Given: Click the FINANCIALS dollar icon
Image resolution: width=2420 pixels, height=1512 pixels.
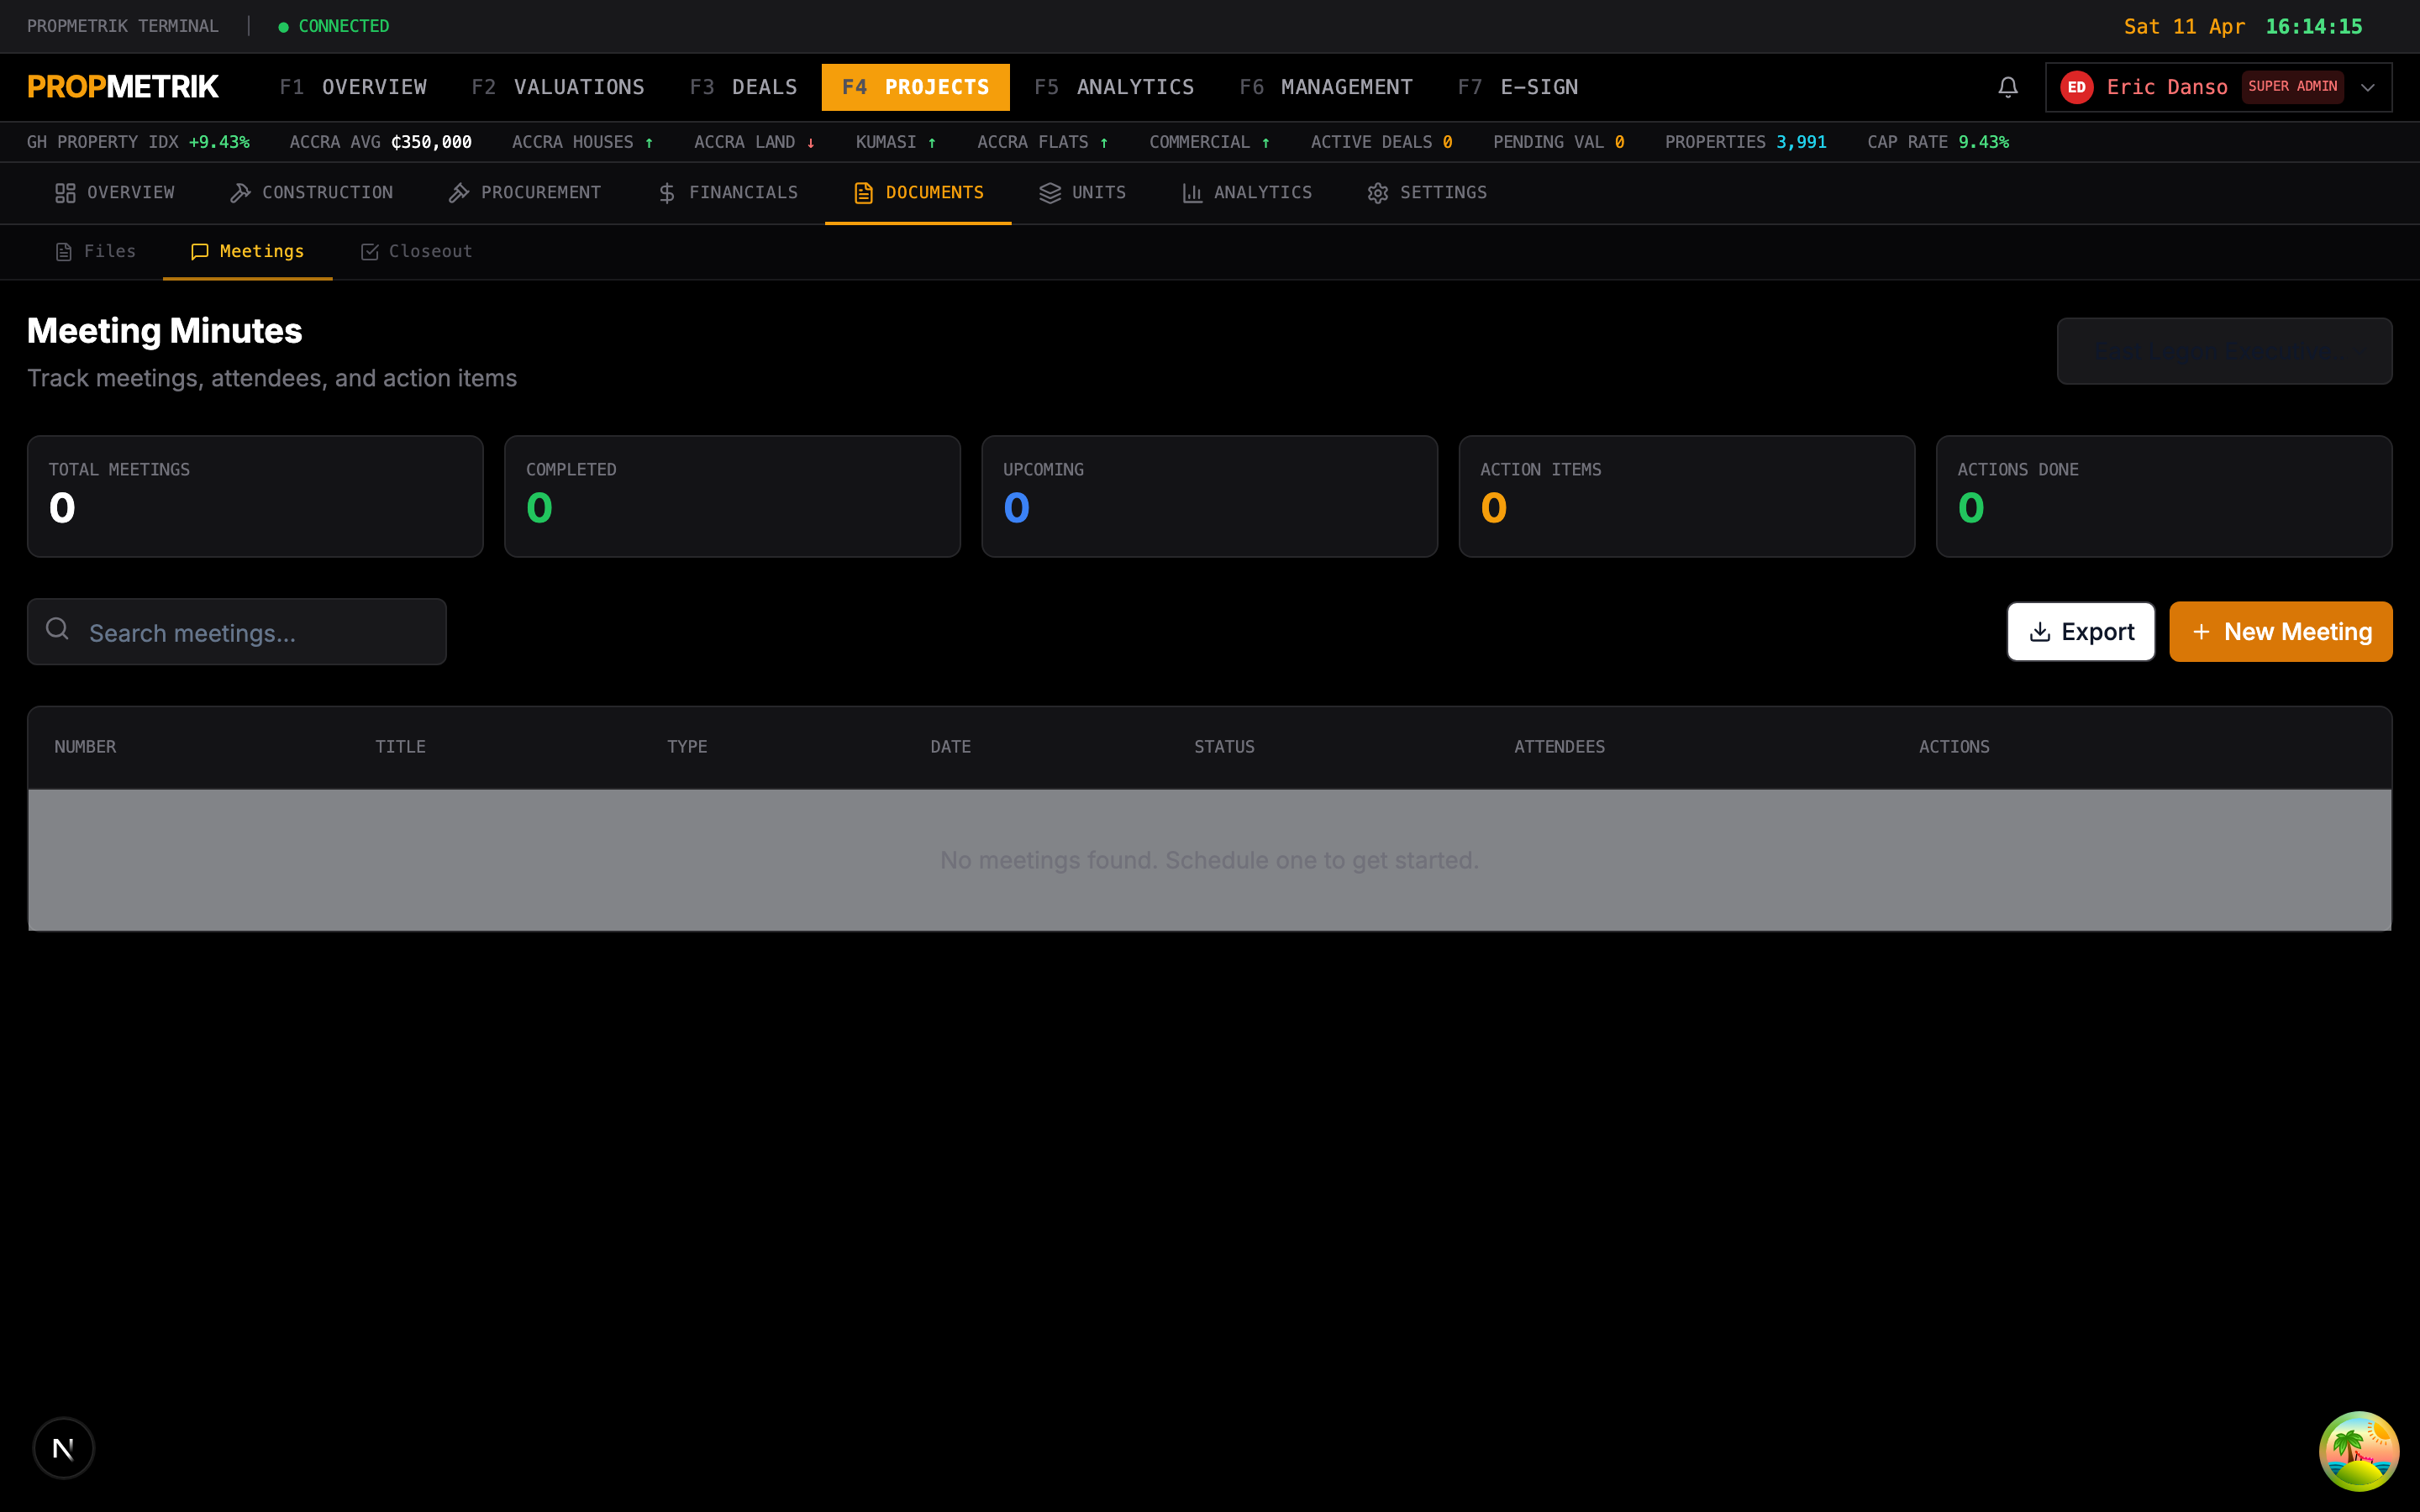Looking at the screenshot, I should coord(667,193).
